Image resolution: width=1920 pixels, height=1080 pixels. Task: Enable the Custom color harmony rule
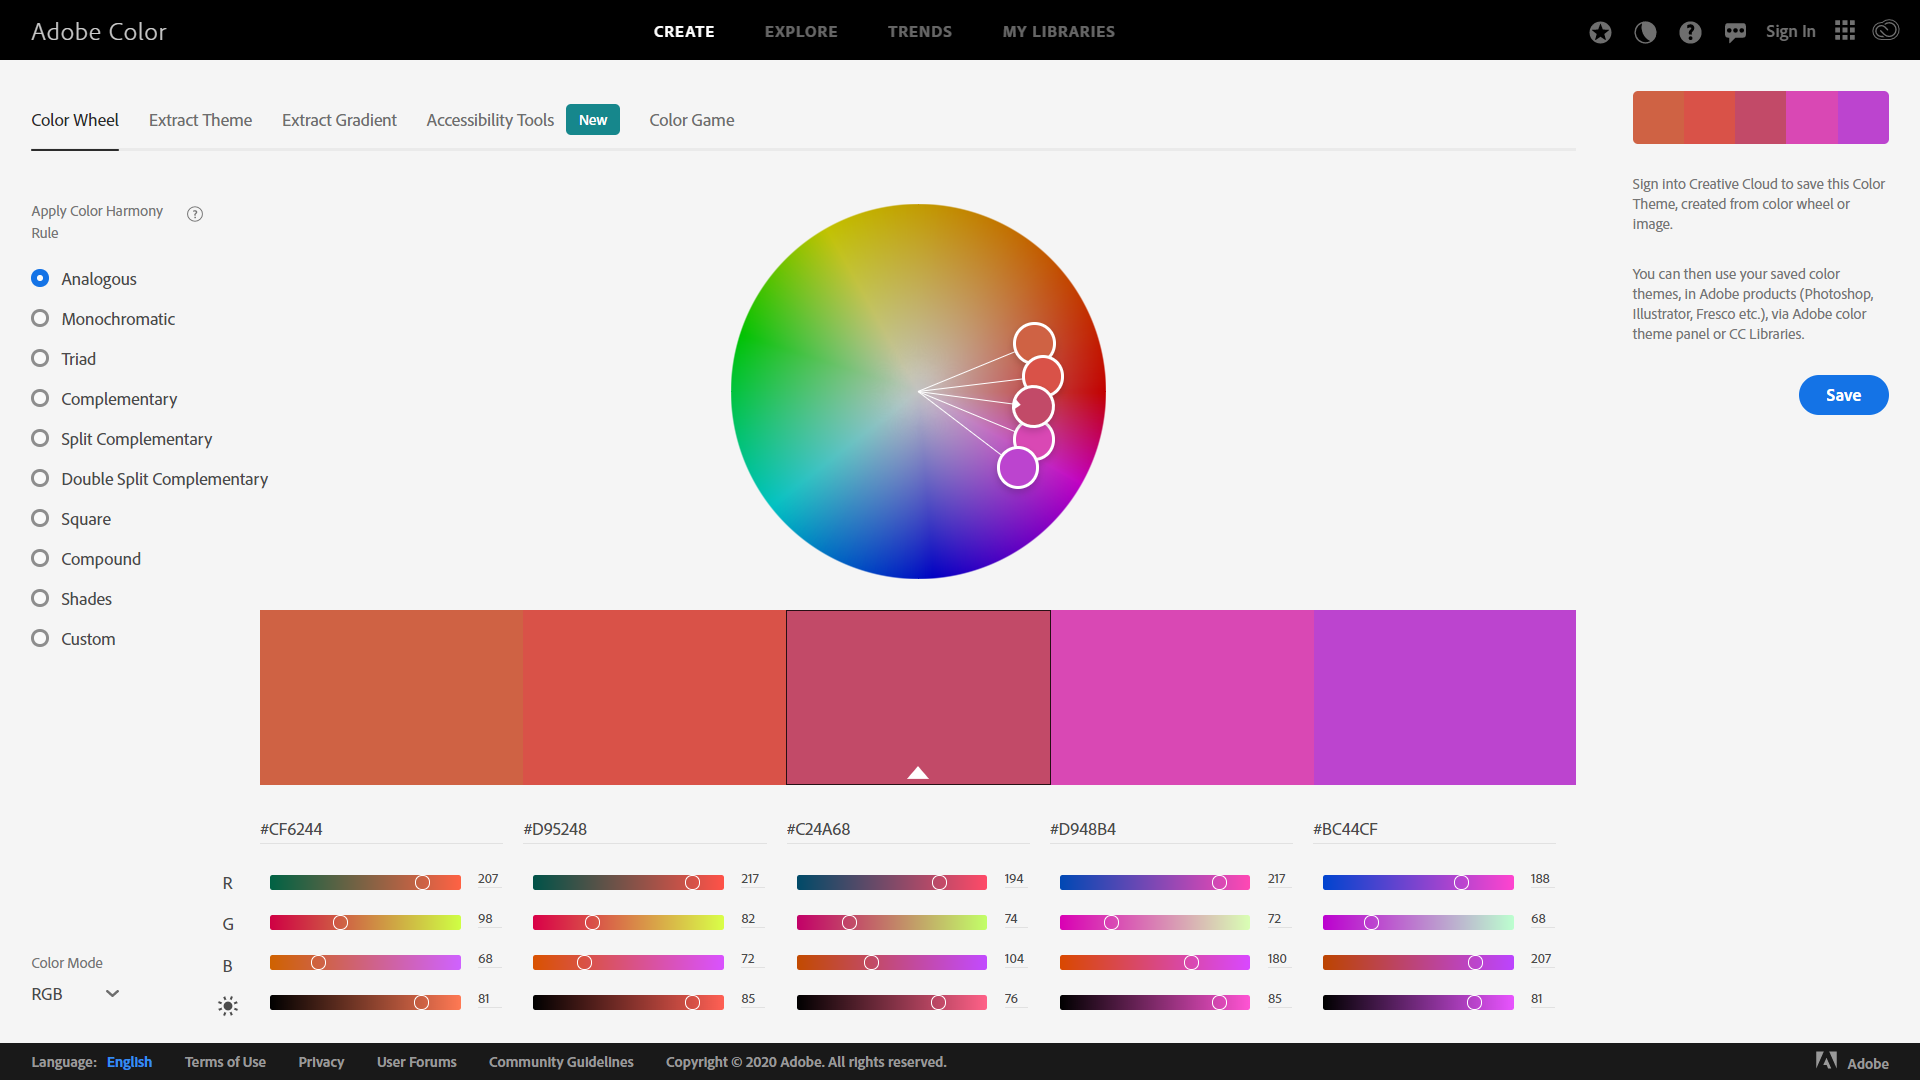point(40,638)
